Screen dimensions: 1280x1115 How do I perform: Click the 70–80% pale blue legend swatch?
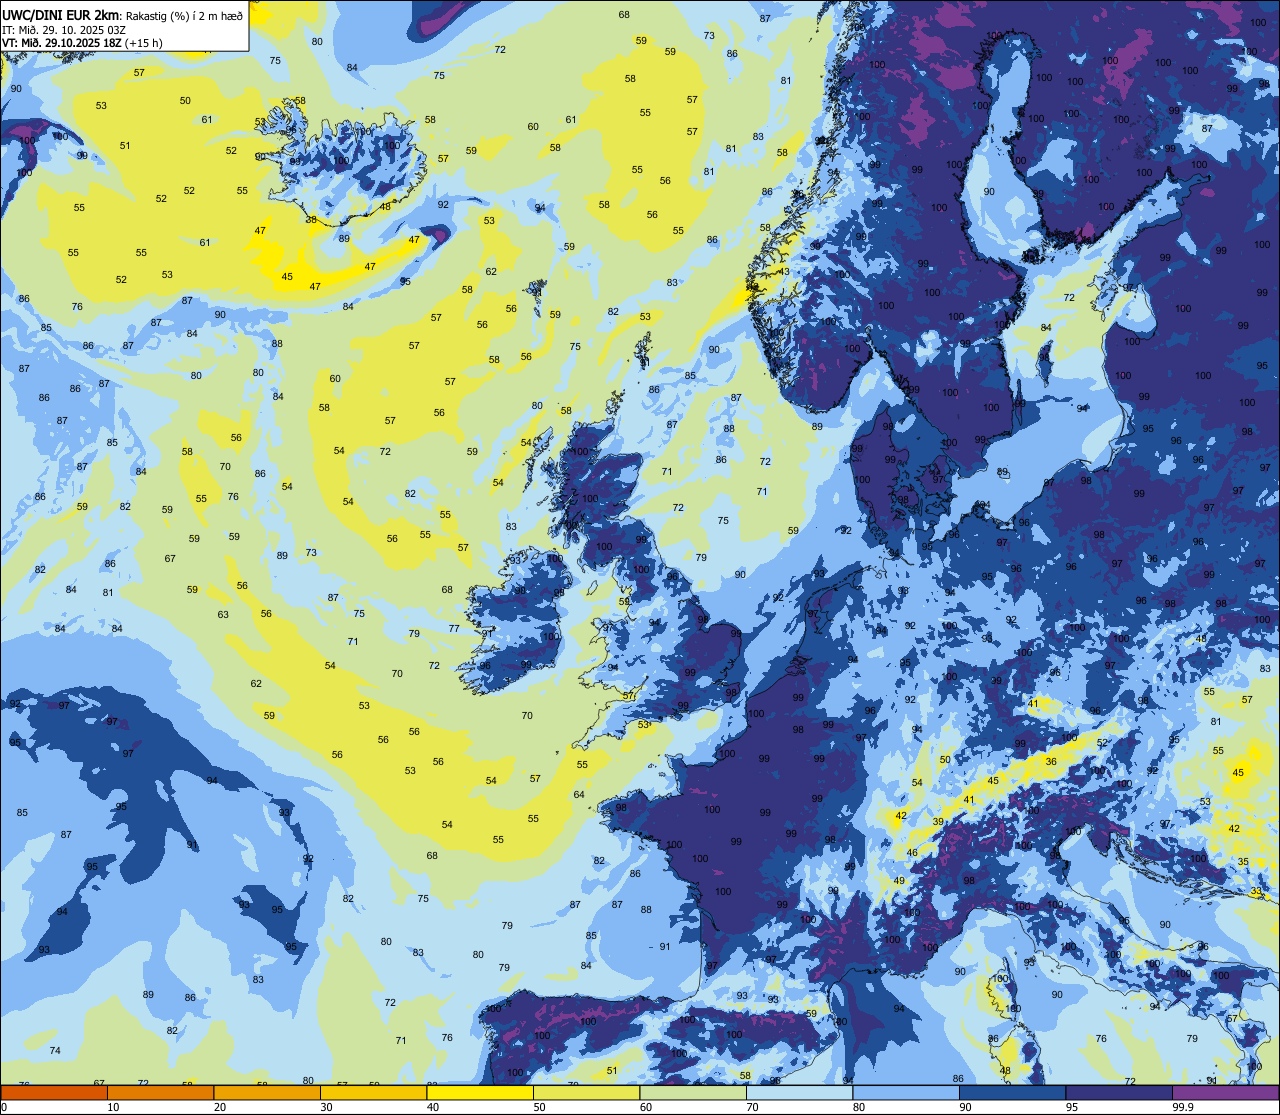799,1092
